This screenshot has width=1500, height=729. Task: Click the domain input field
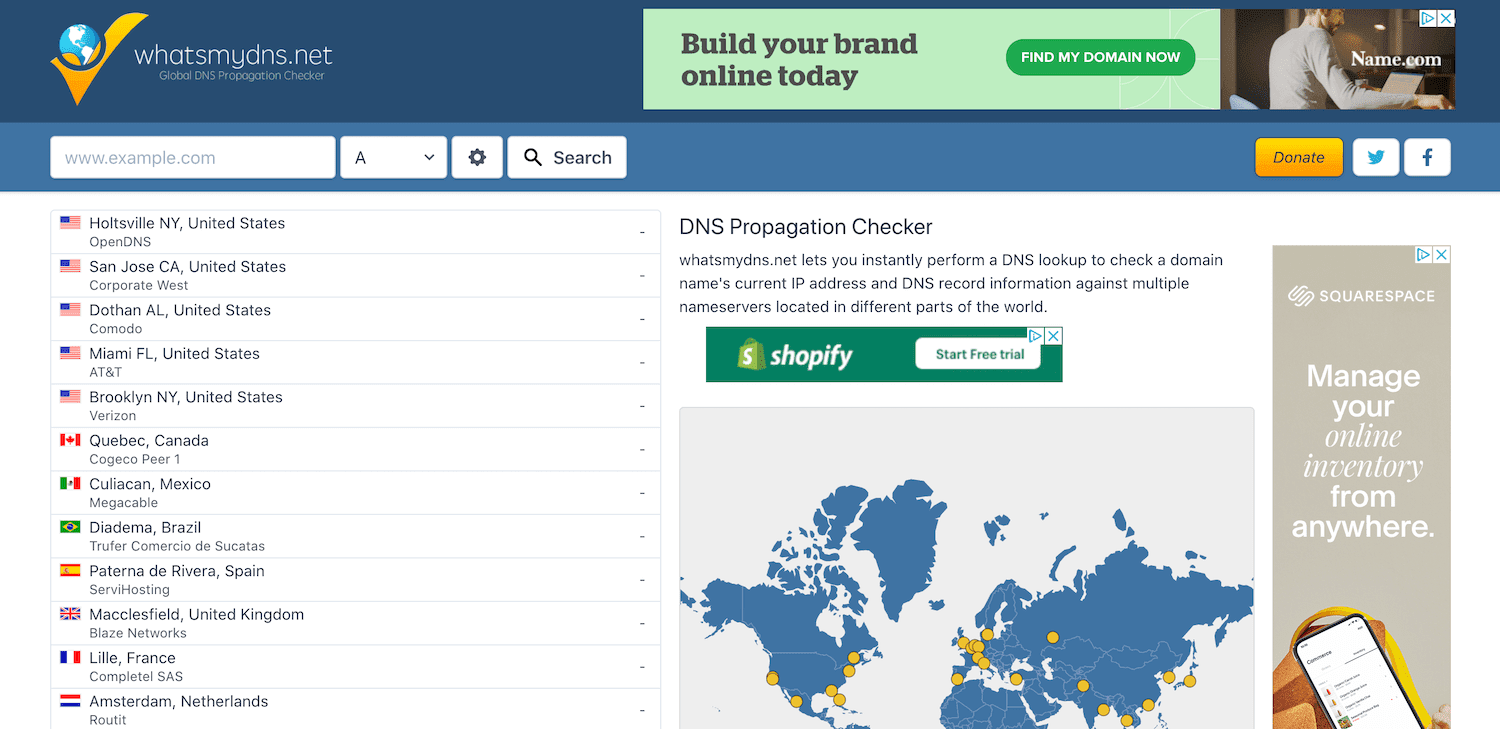192,157
